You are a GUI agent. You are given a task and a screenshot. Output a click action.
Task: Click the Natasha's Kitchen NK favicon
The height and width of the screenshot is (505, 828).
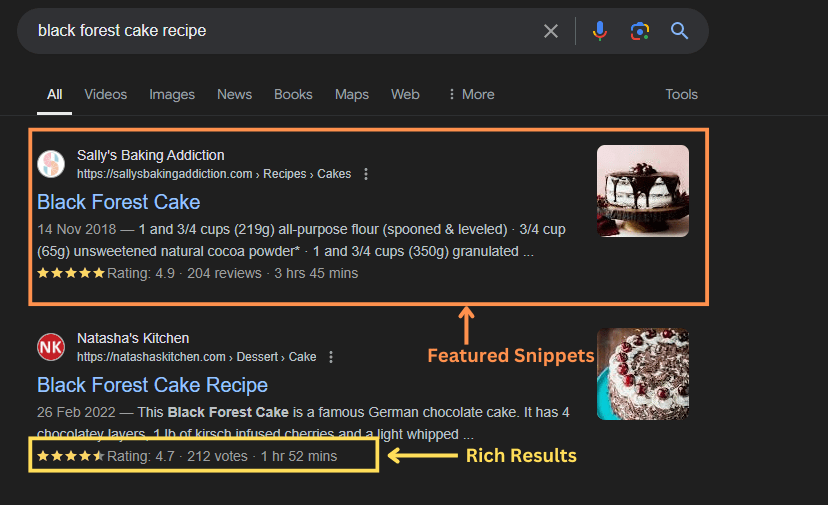(x=51, y=347)
